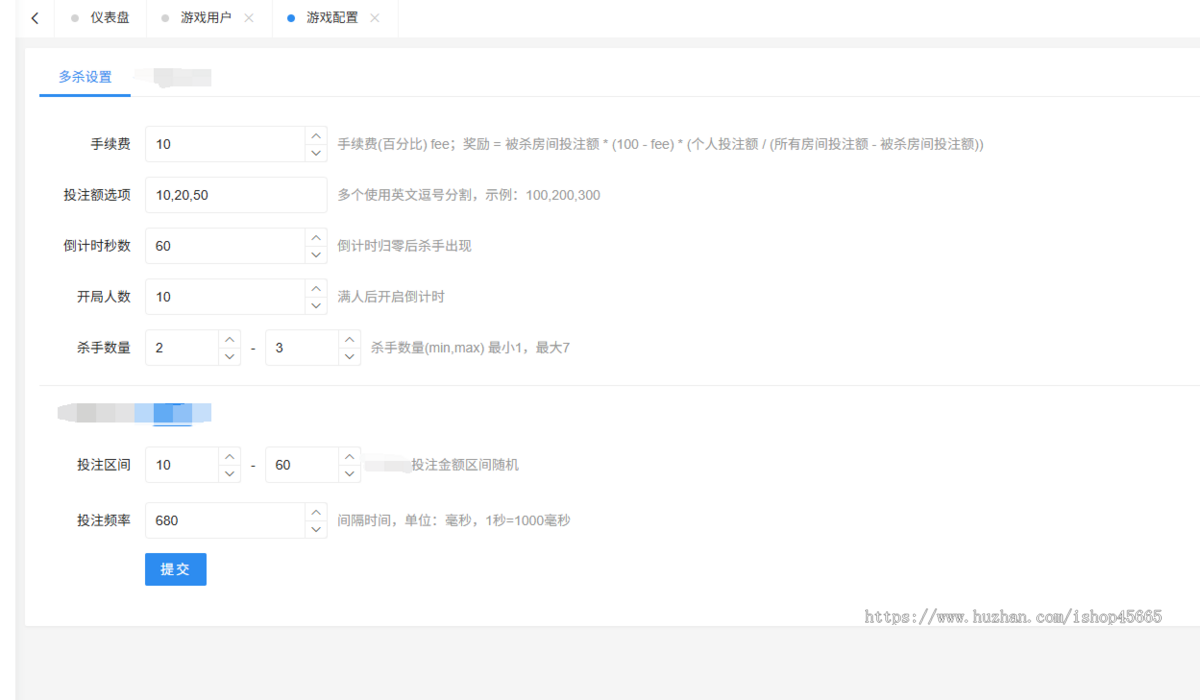The height and width of the screenshot is (700, 1200).
Task: Click the hint 投注金额区间随机
Action: point(465,465)
